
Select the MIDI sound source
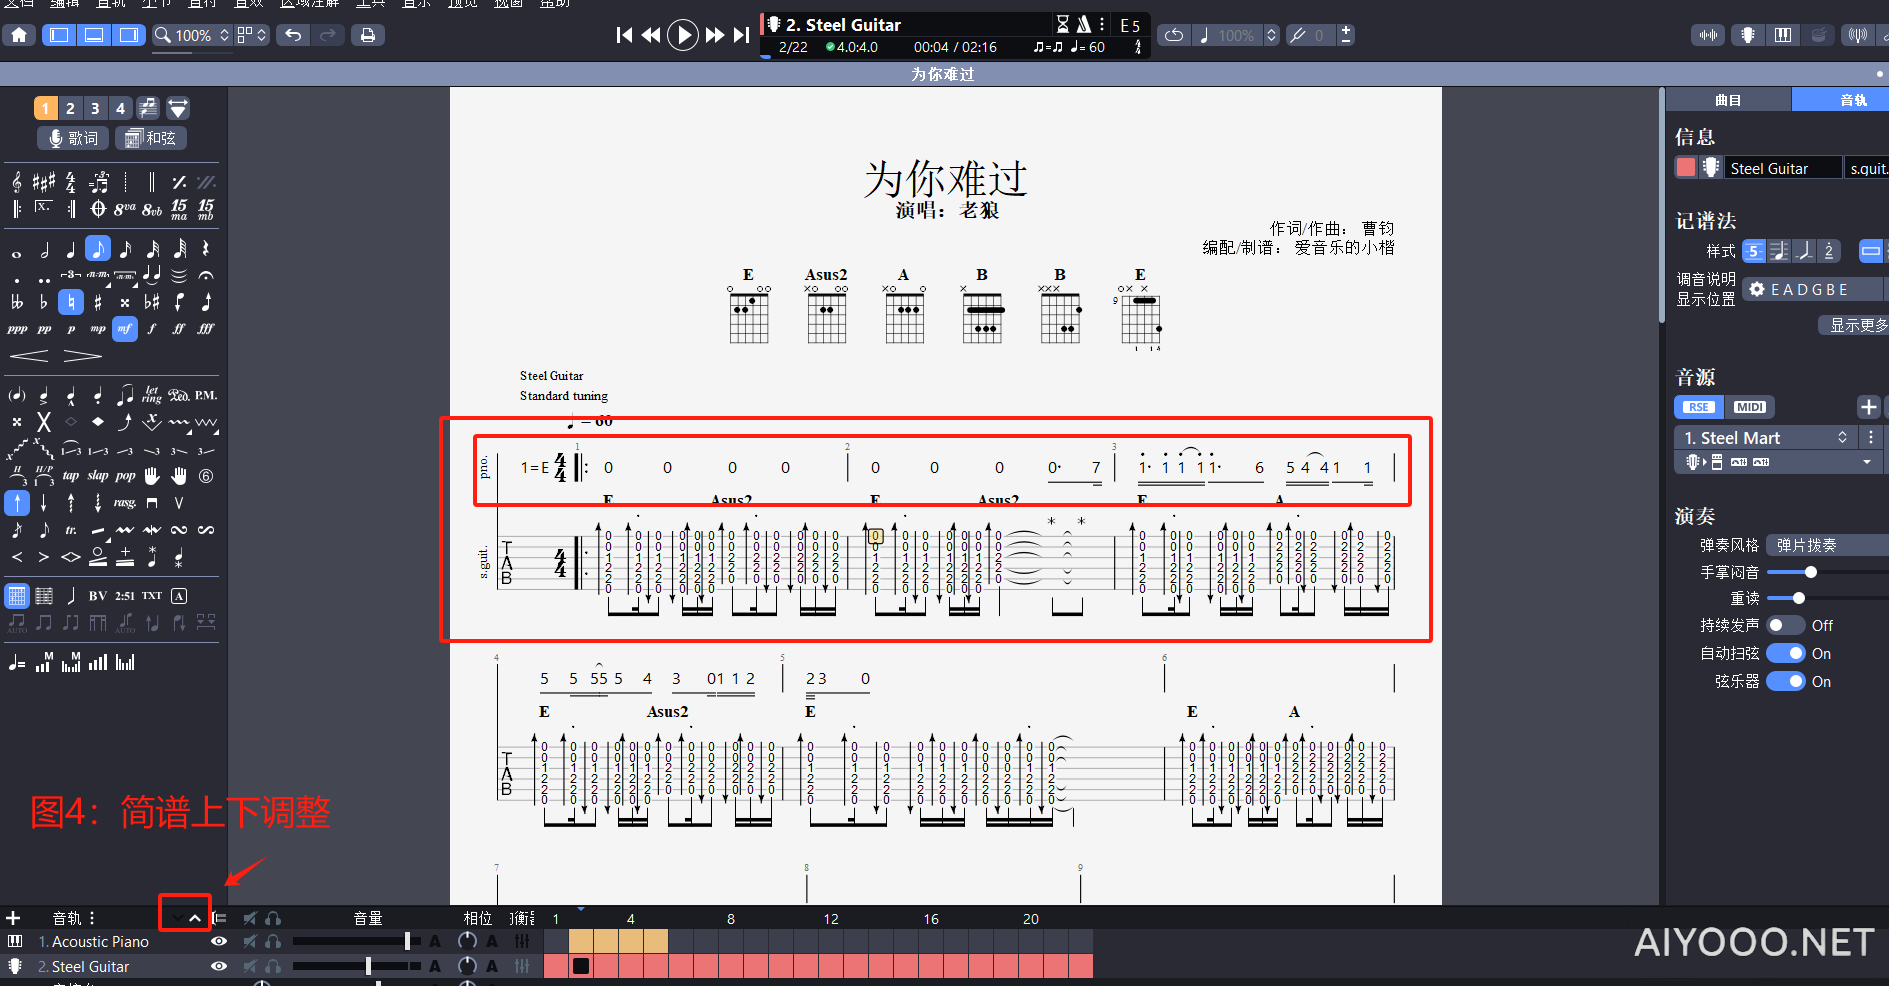pos(1750,407)
